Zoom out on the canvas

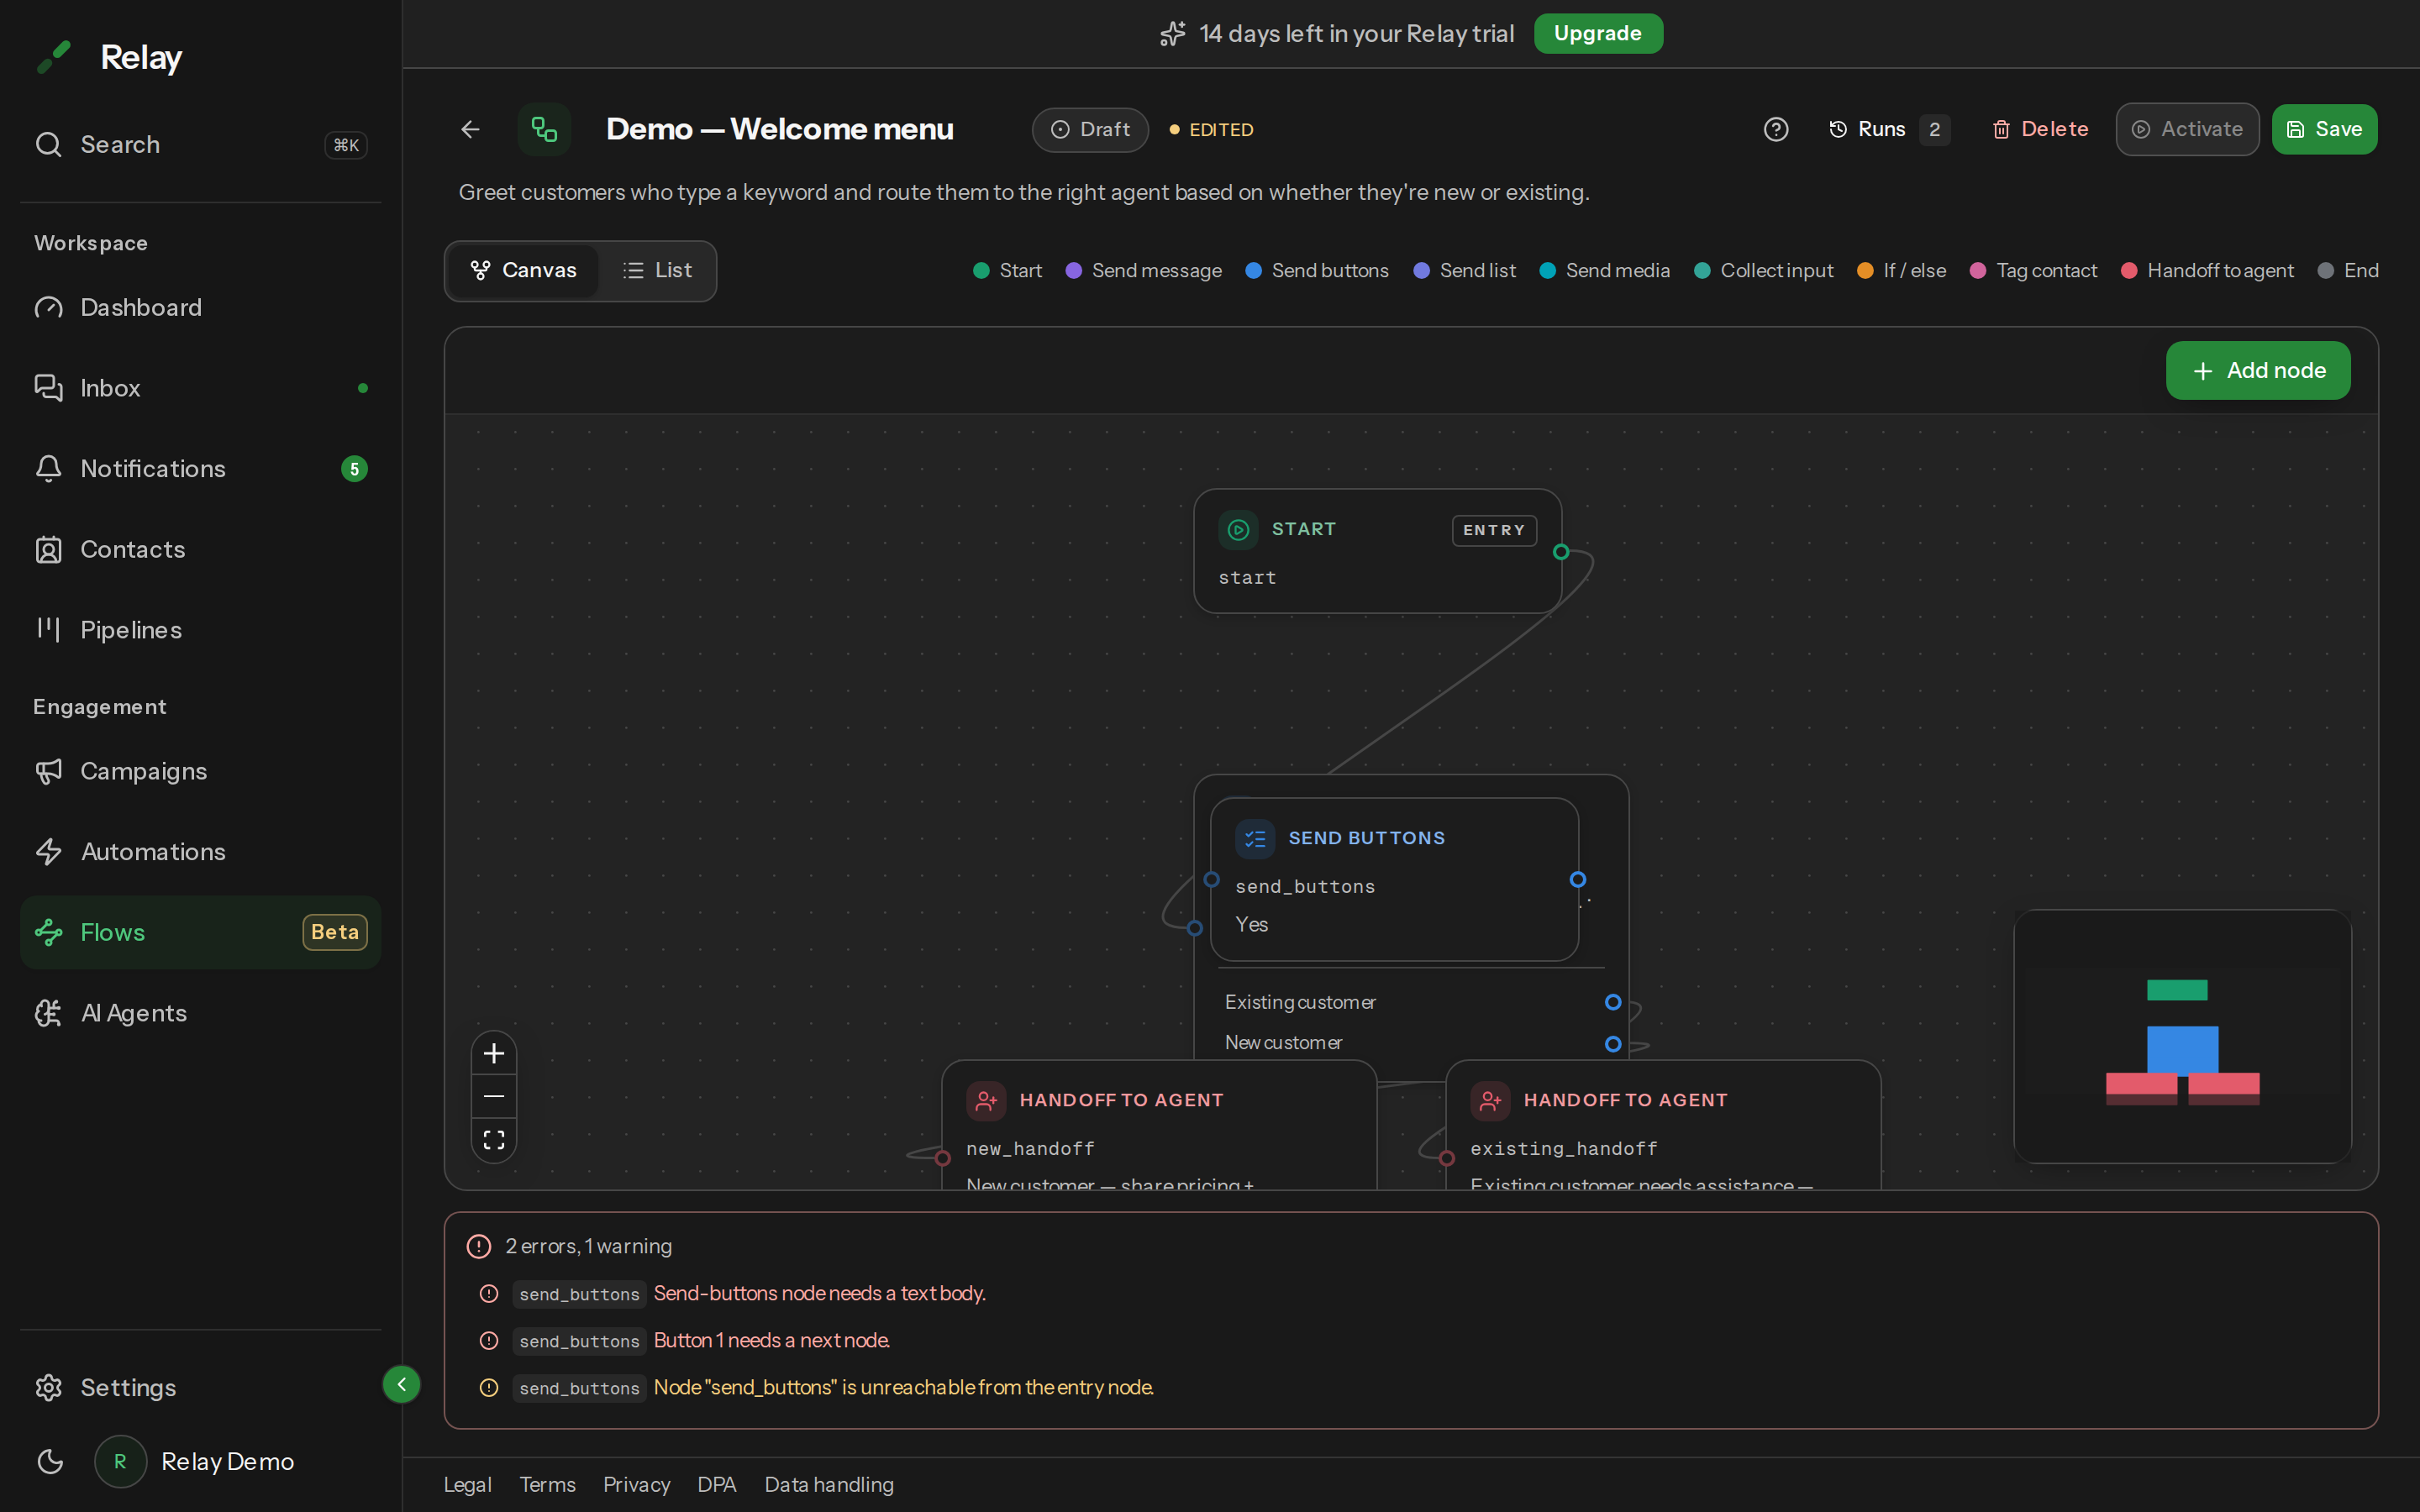tap(494, 1096)
